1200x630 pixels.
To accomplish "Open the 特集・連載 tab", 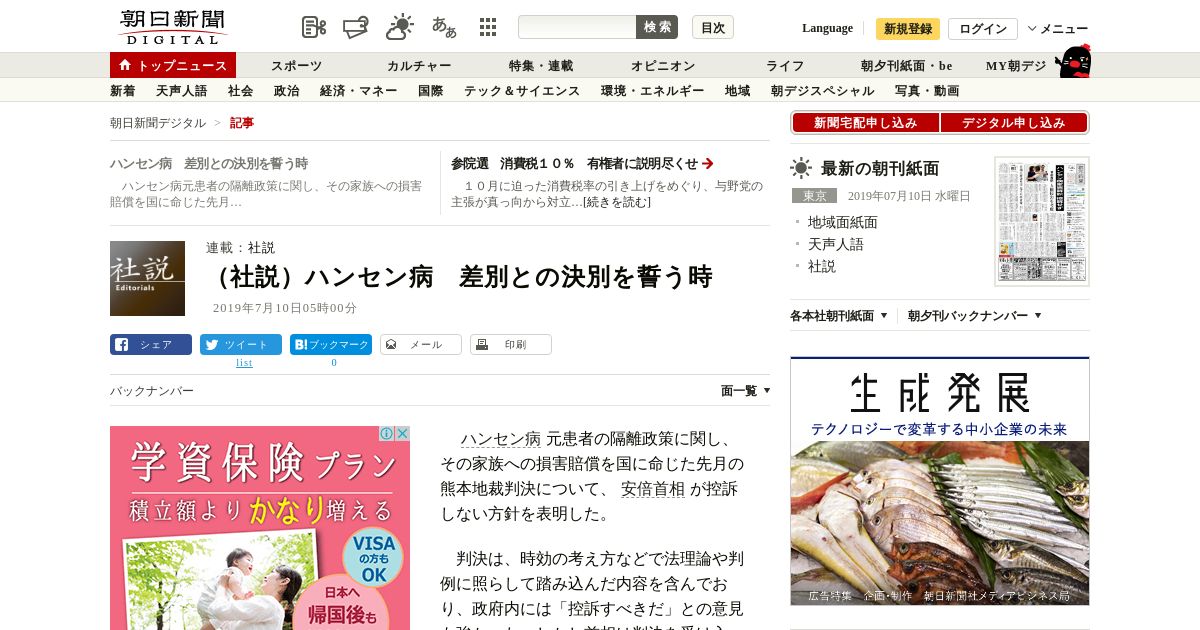I will pyautogui.click(x=541, y=66).
